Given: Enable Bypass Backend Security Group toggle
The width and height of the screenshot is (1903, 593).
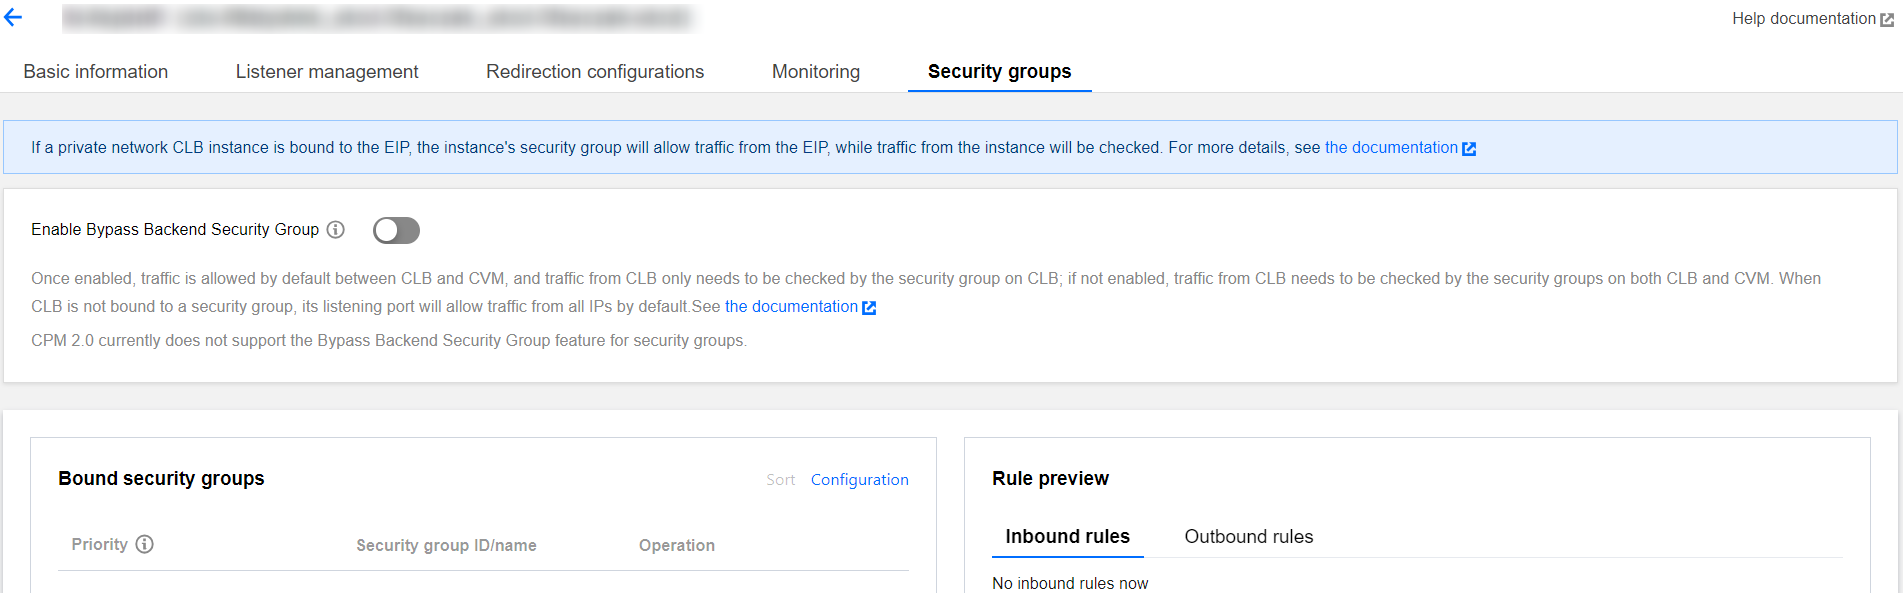Looking at the screenshot, I should click(x=396, y=230).
